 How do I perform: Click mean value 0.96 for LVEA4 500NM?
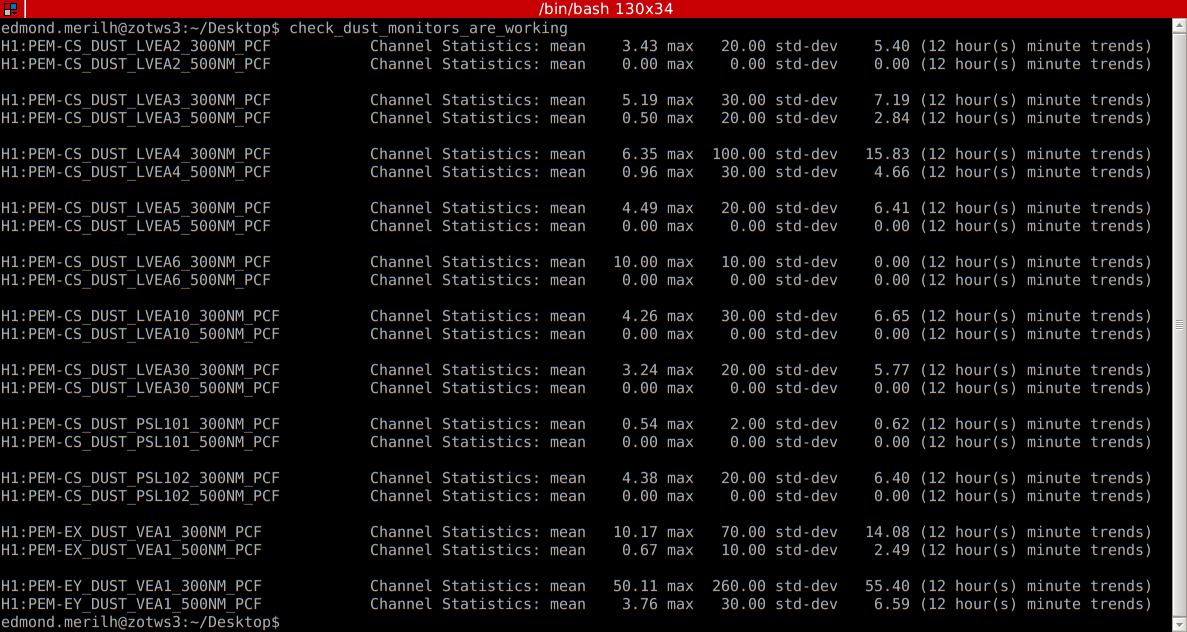640,173
